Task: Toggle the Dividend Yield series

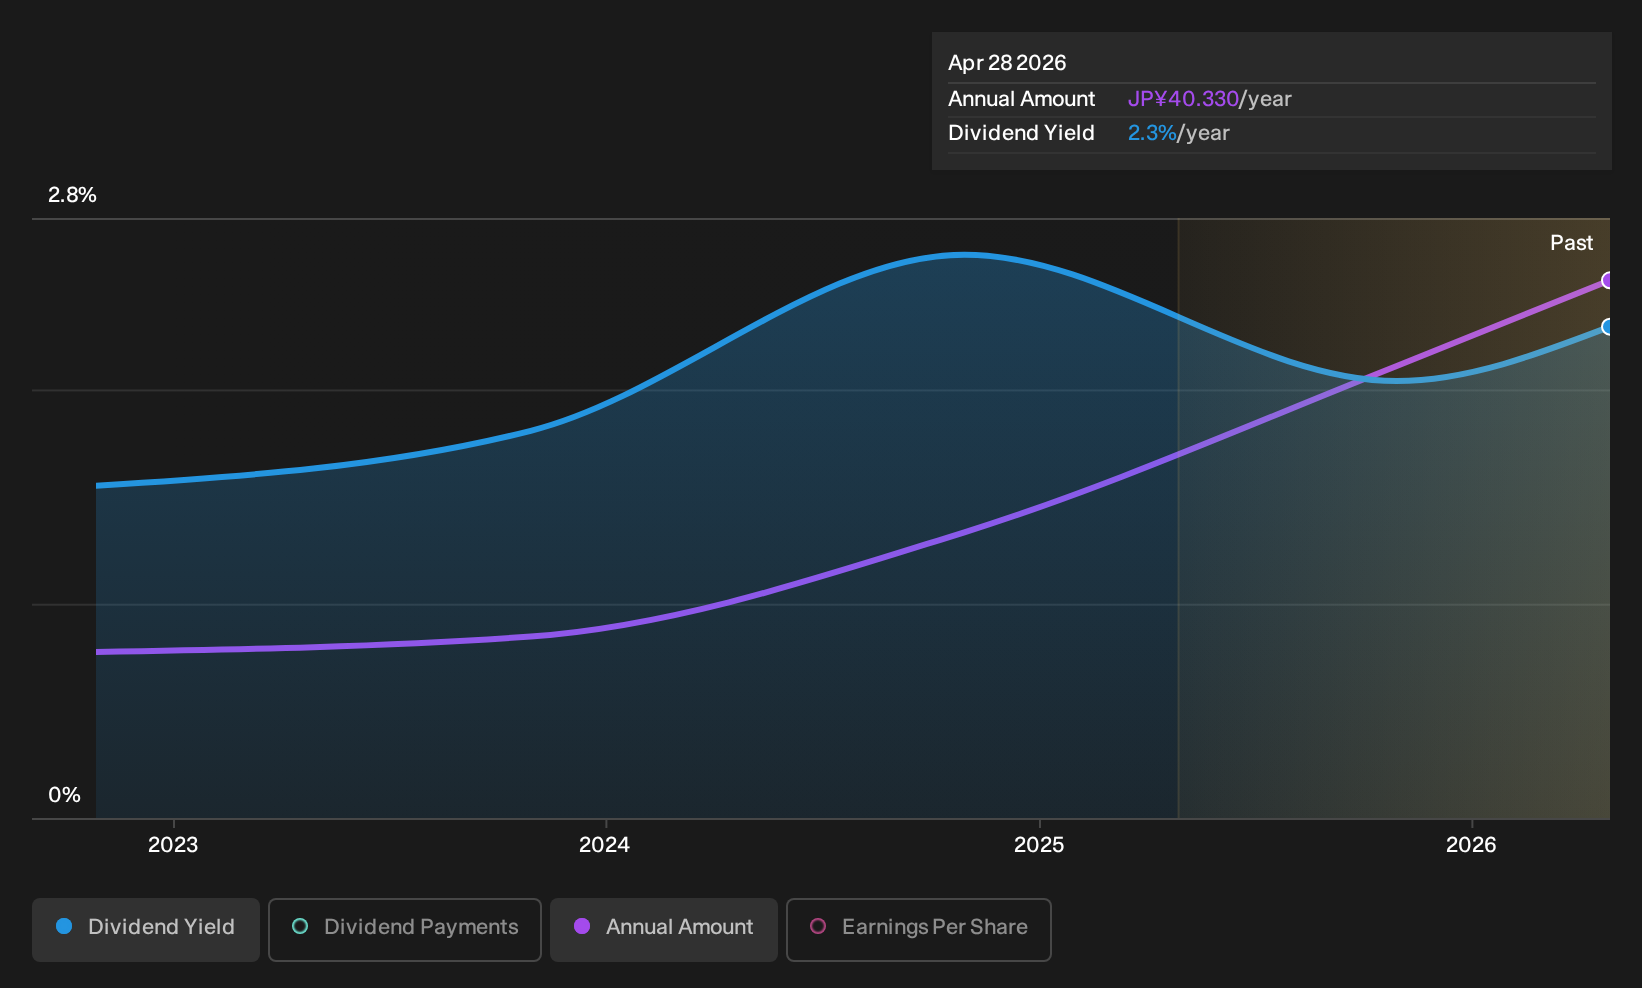Action: pyautogui.click(x=146, y=929)
